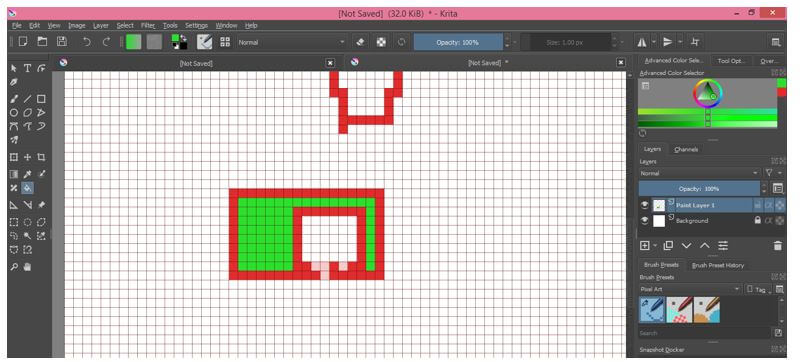Expand vertical mirror options arrow
Image resolution: width=803 pixels, height=362 pixels.
pos(680,42)
